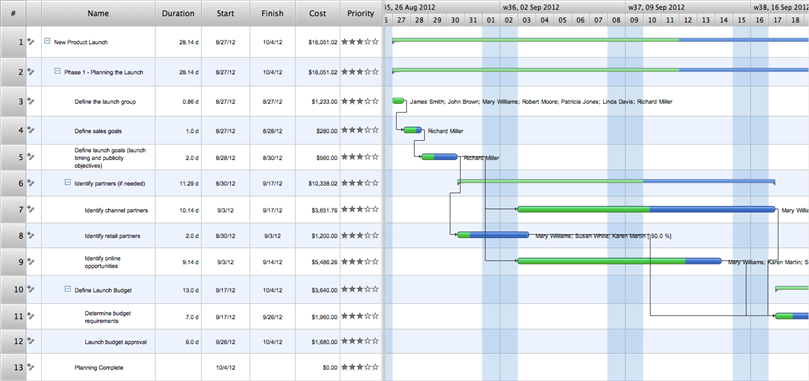
Task: Collapse Phase 1 - Planning the Launch
Action: pyautogui.click(x=57, y=72)
